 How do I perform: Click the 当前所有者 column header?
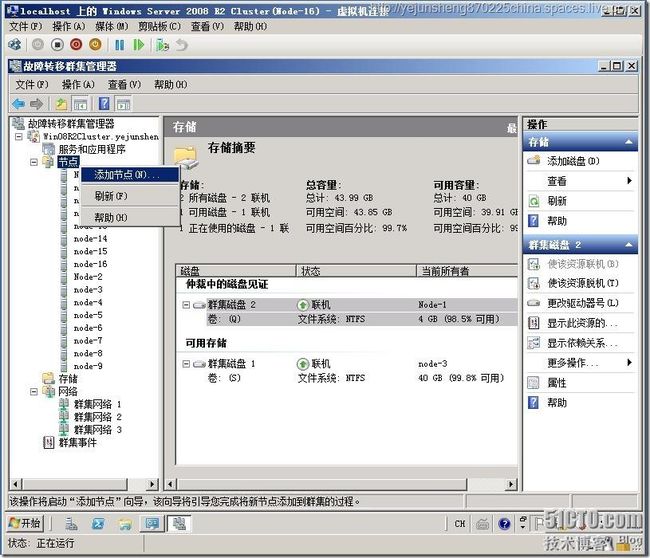467,271
